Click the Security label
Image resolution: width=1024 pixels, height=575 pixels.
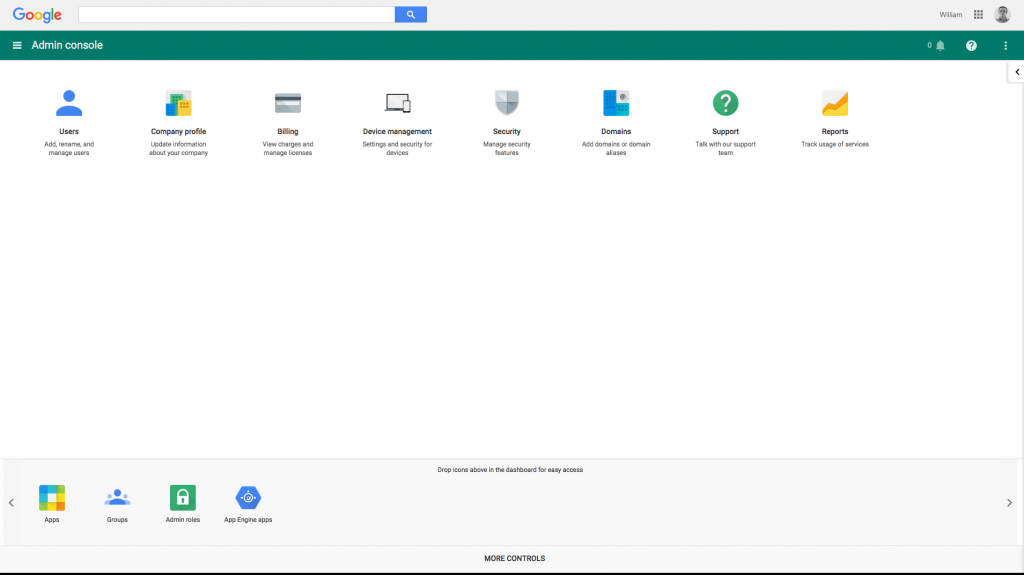click(x=507, y=131)
